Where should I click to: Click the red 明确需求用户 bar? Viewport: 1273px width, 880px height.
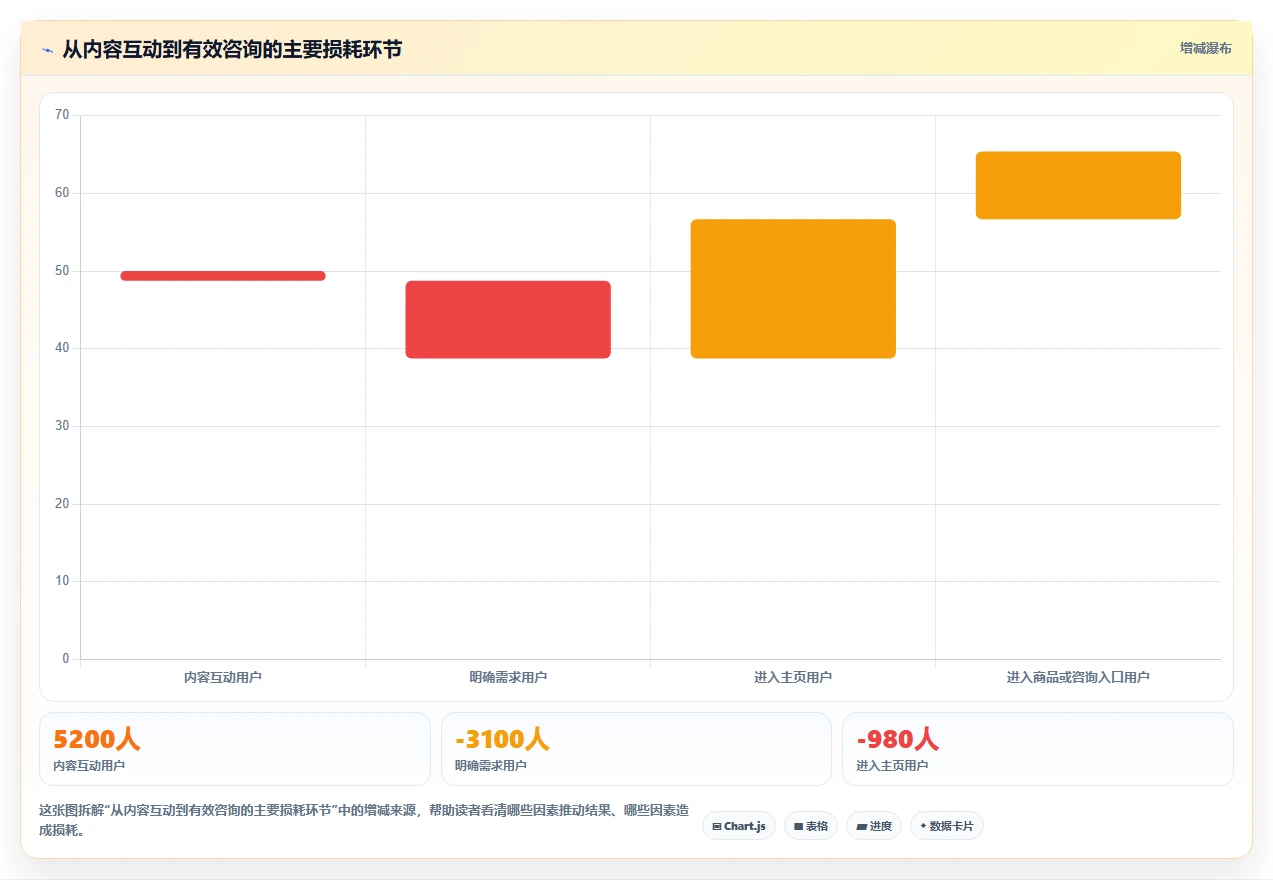point(508,319)
